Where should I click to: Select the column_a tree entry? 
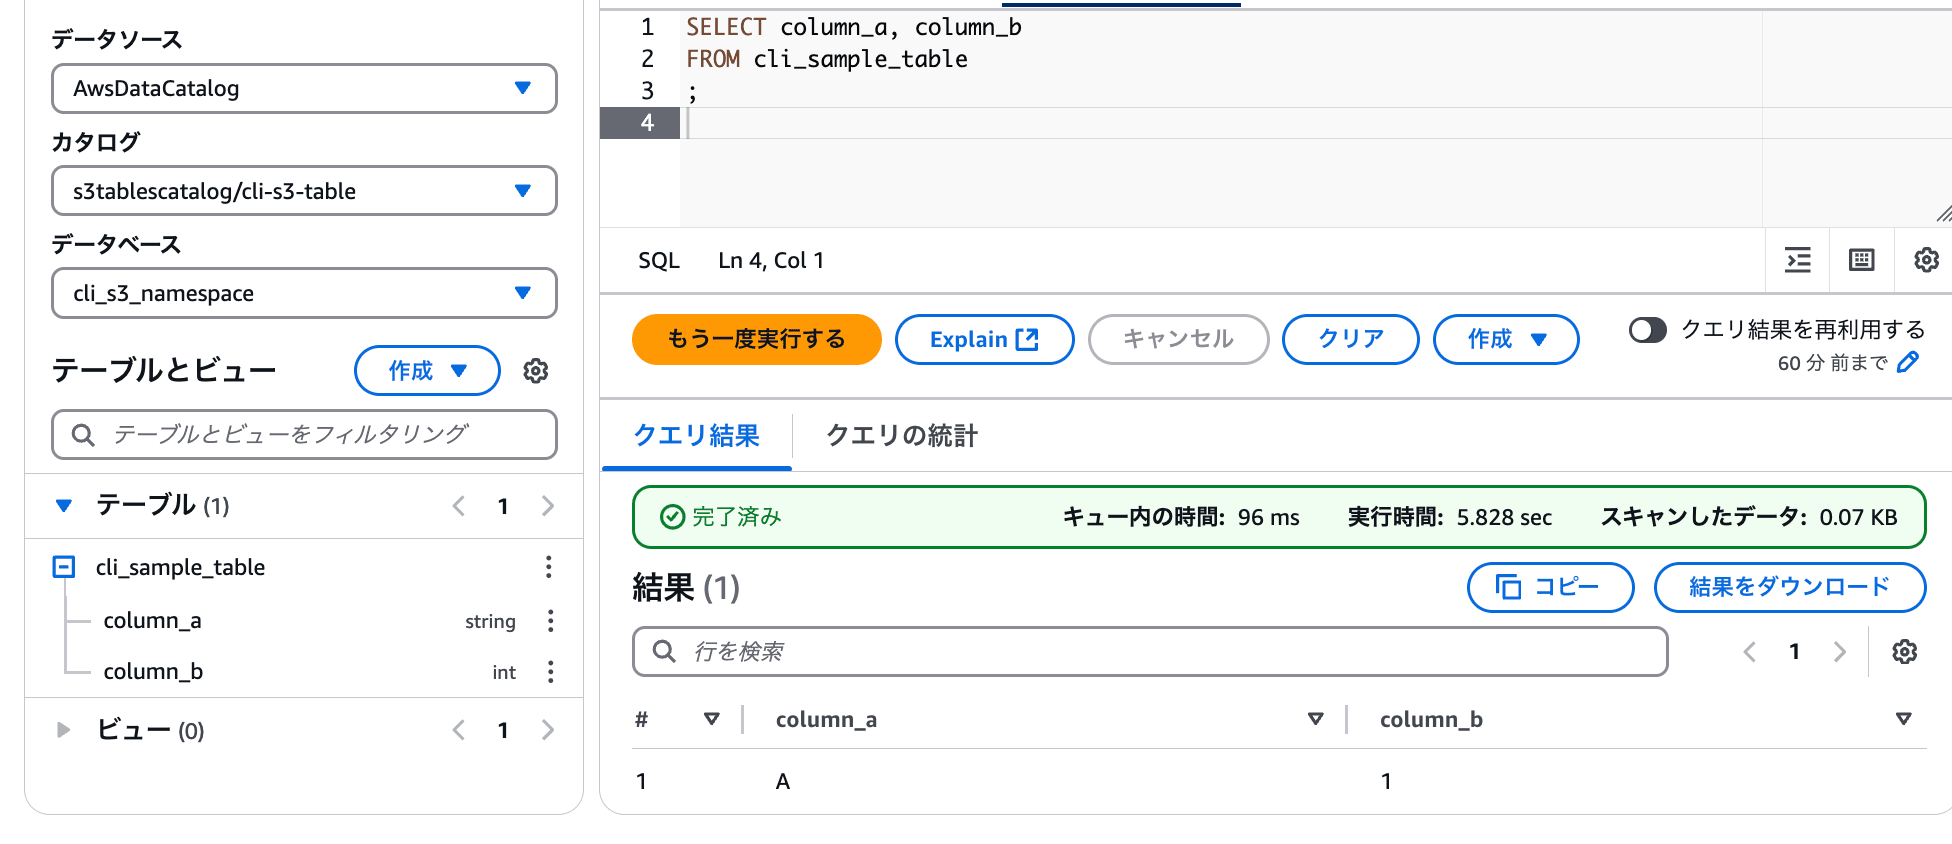152,621
